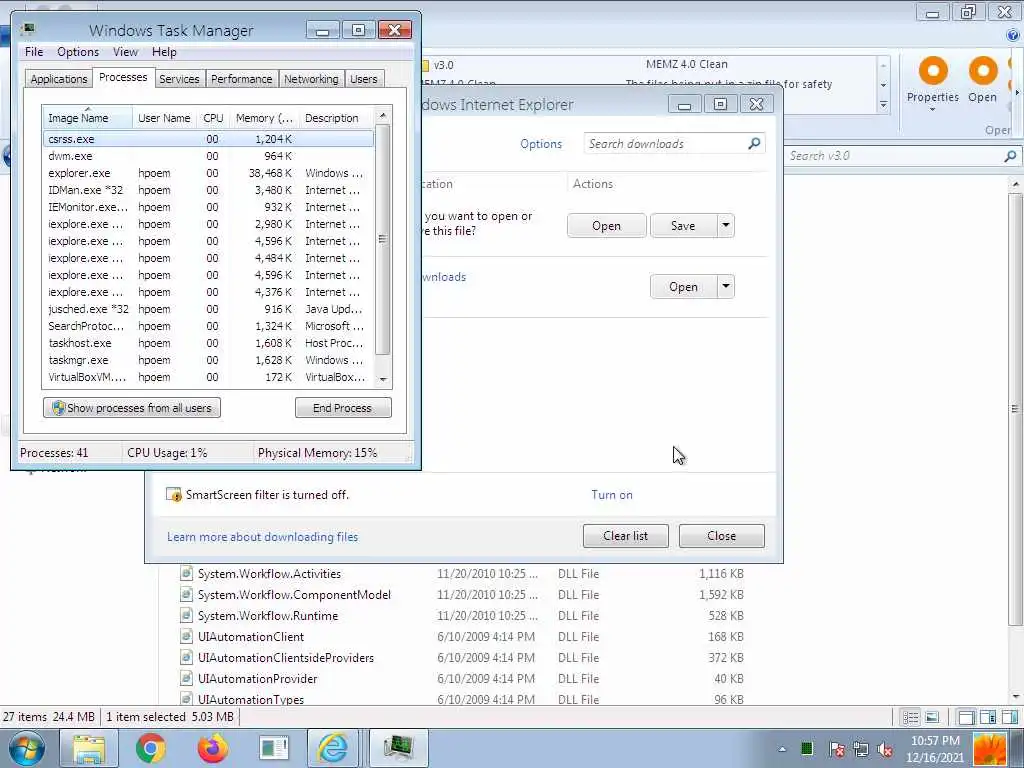Select the explorer.exe process row
This screenshot has height=768, width=1024.
click(208, 173)
